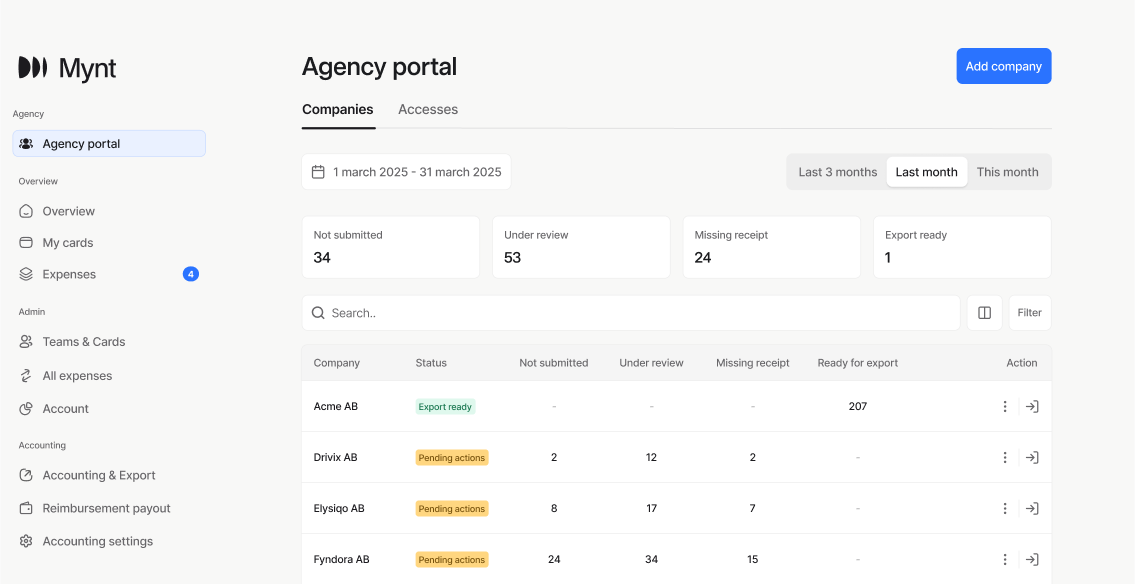Click the Ready for export column header
Viewport: 1135px width, 584px height.
[x=858, y=363]
